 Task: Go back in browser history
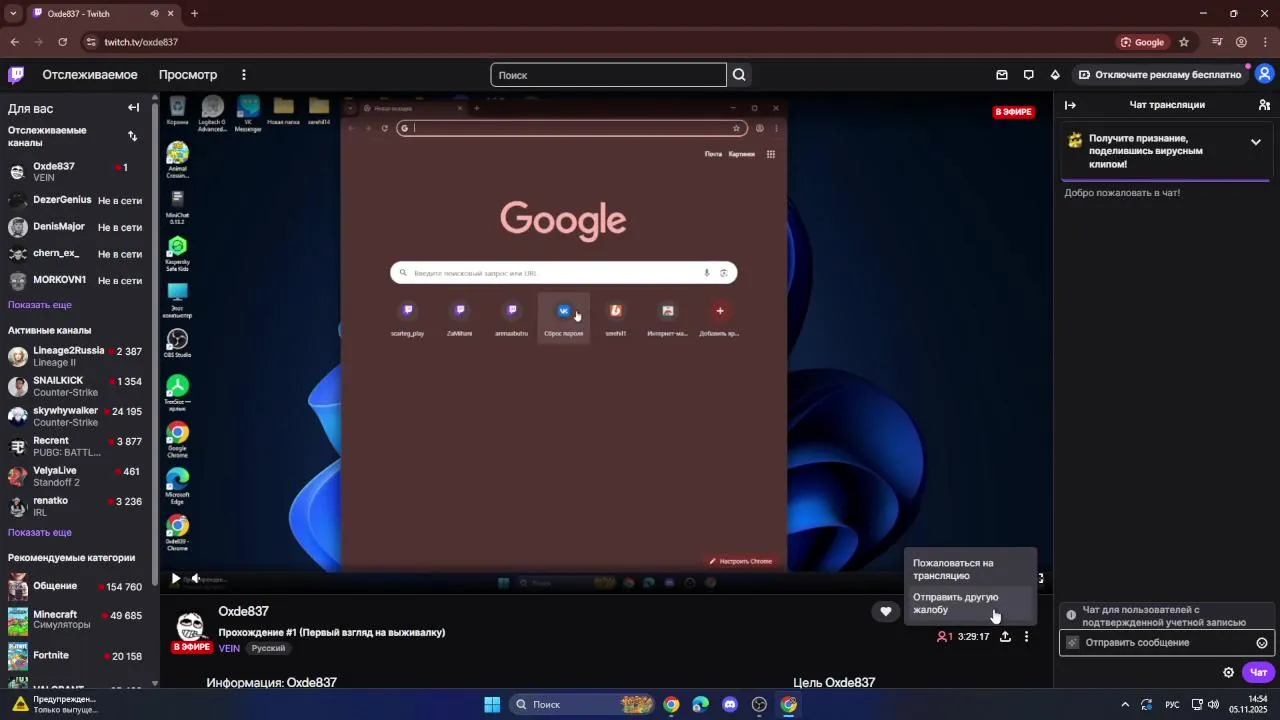pos(15,42)
